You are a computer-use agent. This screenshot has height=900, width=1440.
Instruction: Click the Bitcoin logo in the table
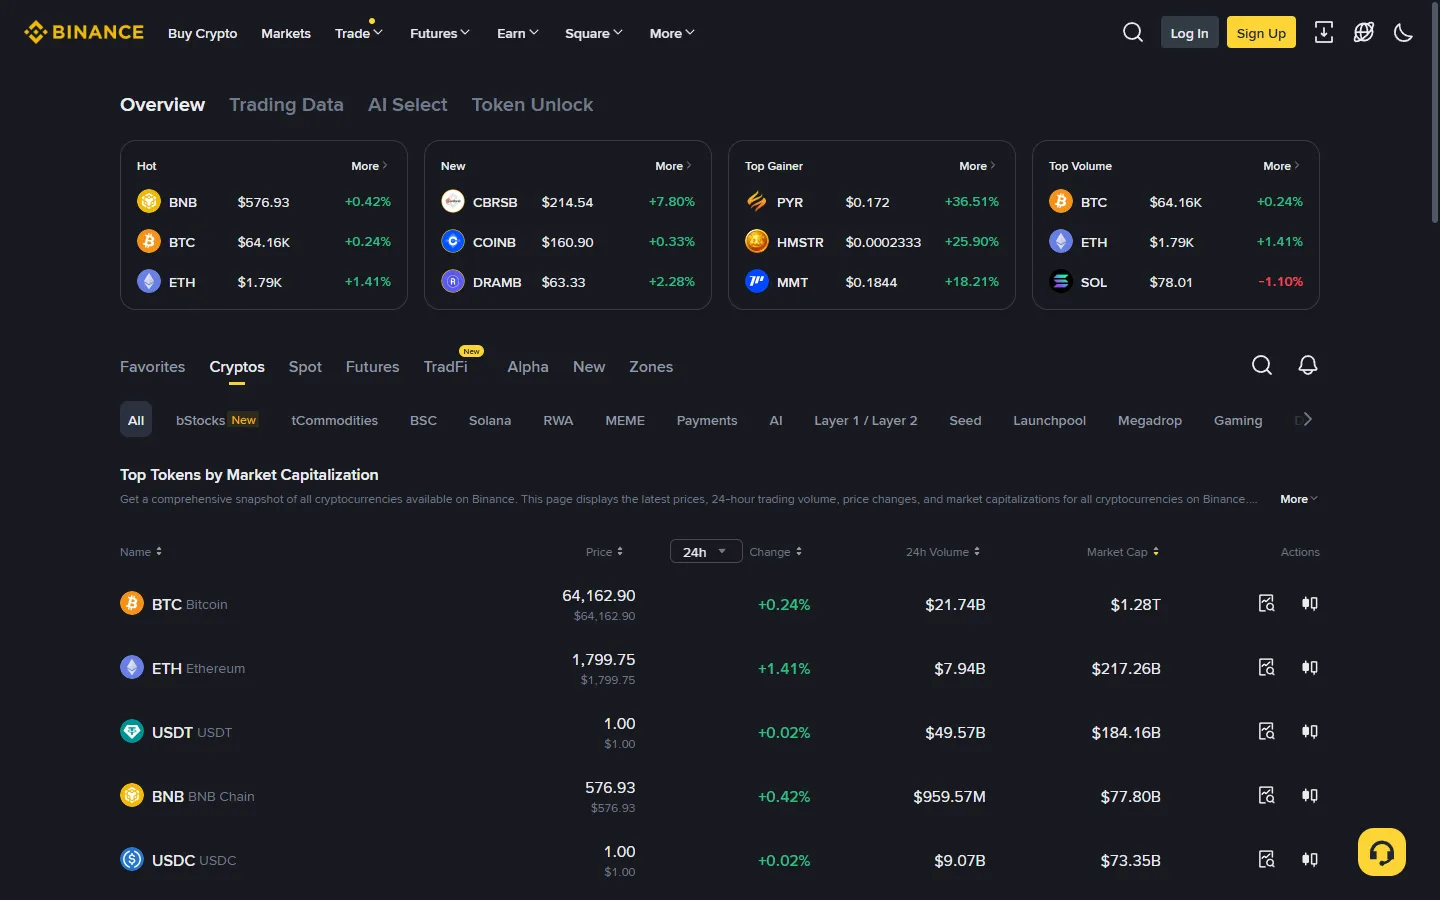click(132, 603)
